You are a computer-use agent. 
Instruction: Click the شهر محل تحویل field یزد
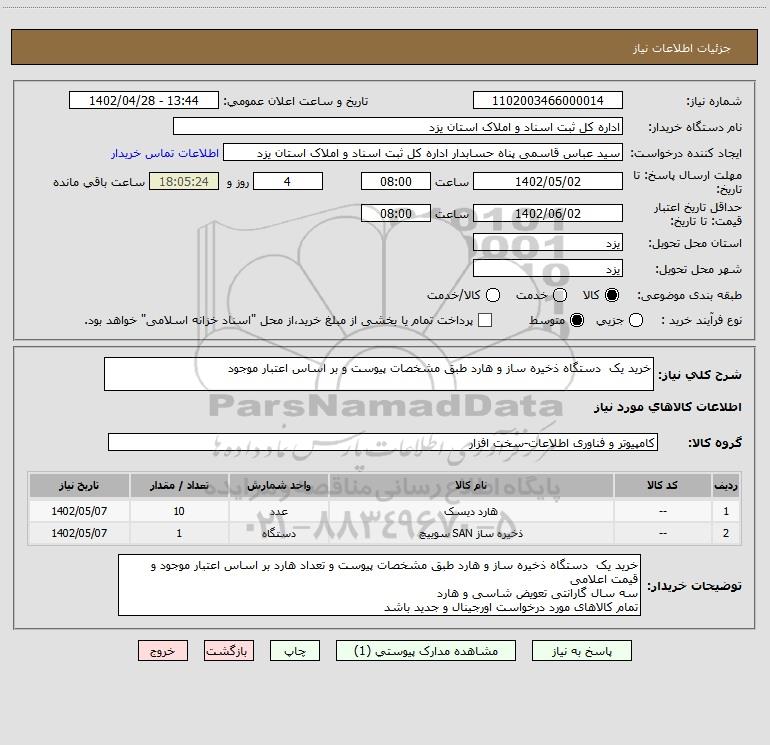[548, 268]
